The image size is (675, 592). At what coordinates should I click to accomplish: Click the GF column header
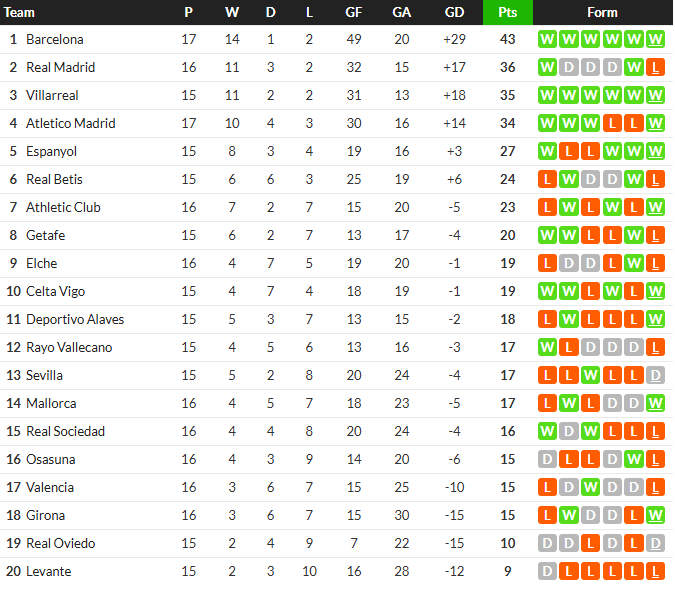(x=353, y=12)
